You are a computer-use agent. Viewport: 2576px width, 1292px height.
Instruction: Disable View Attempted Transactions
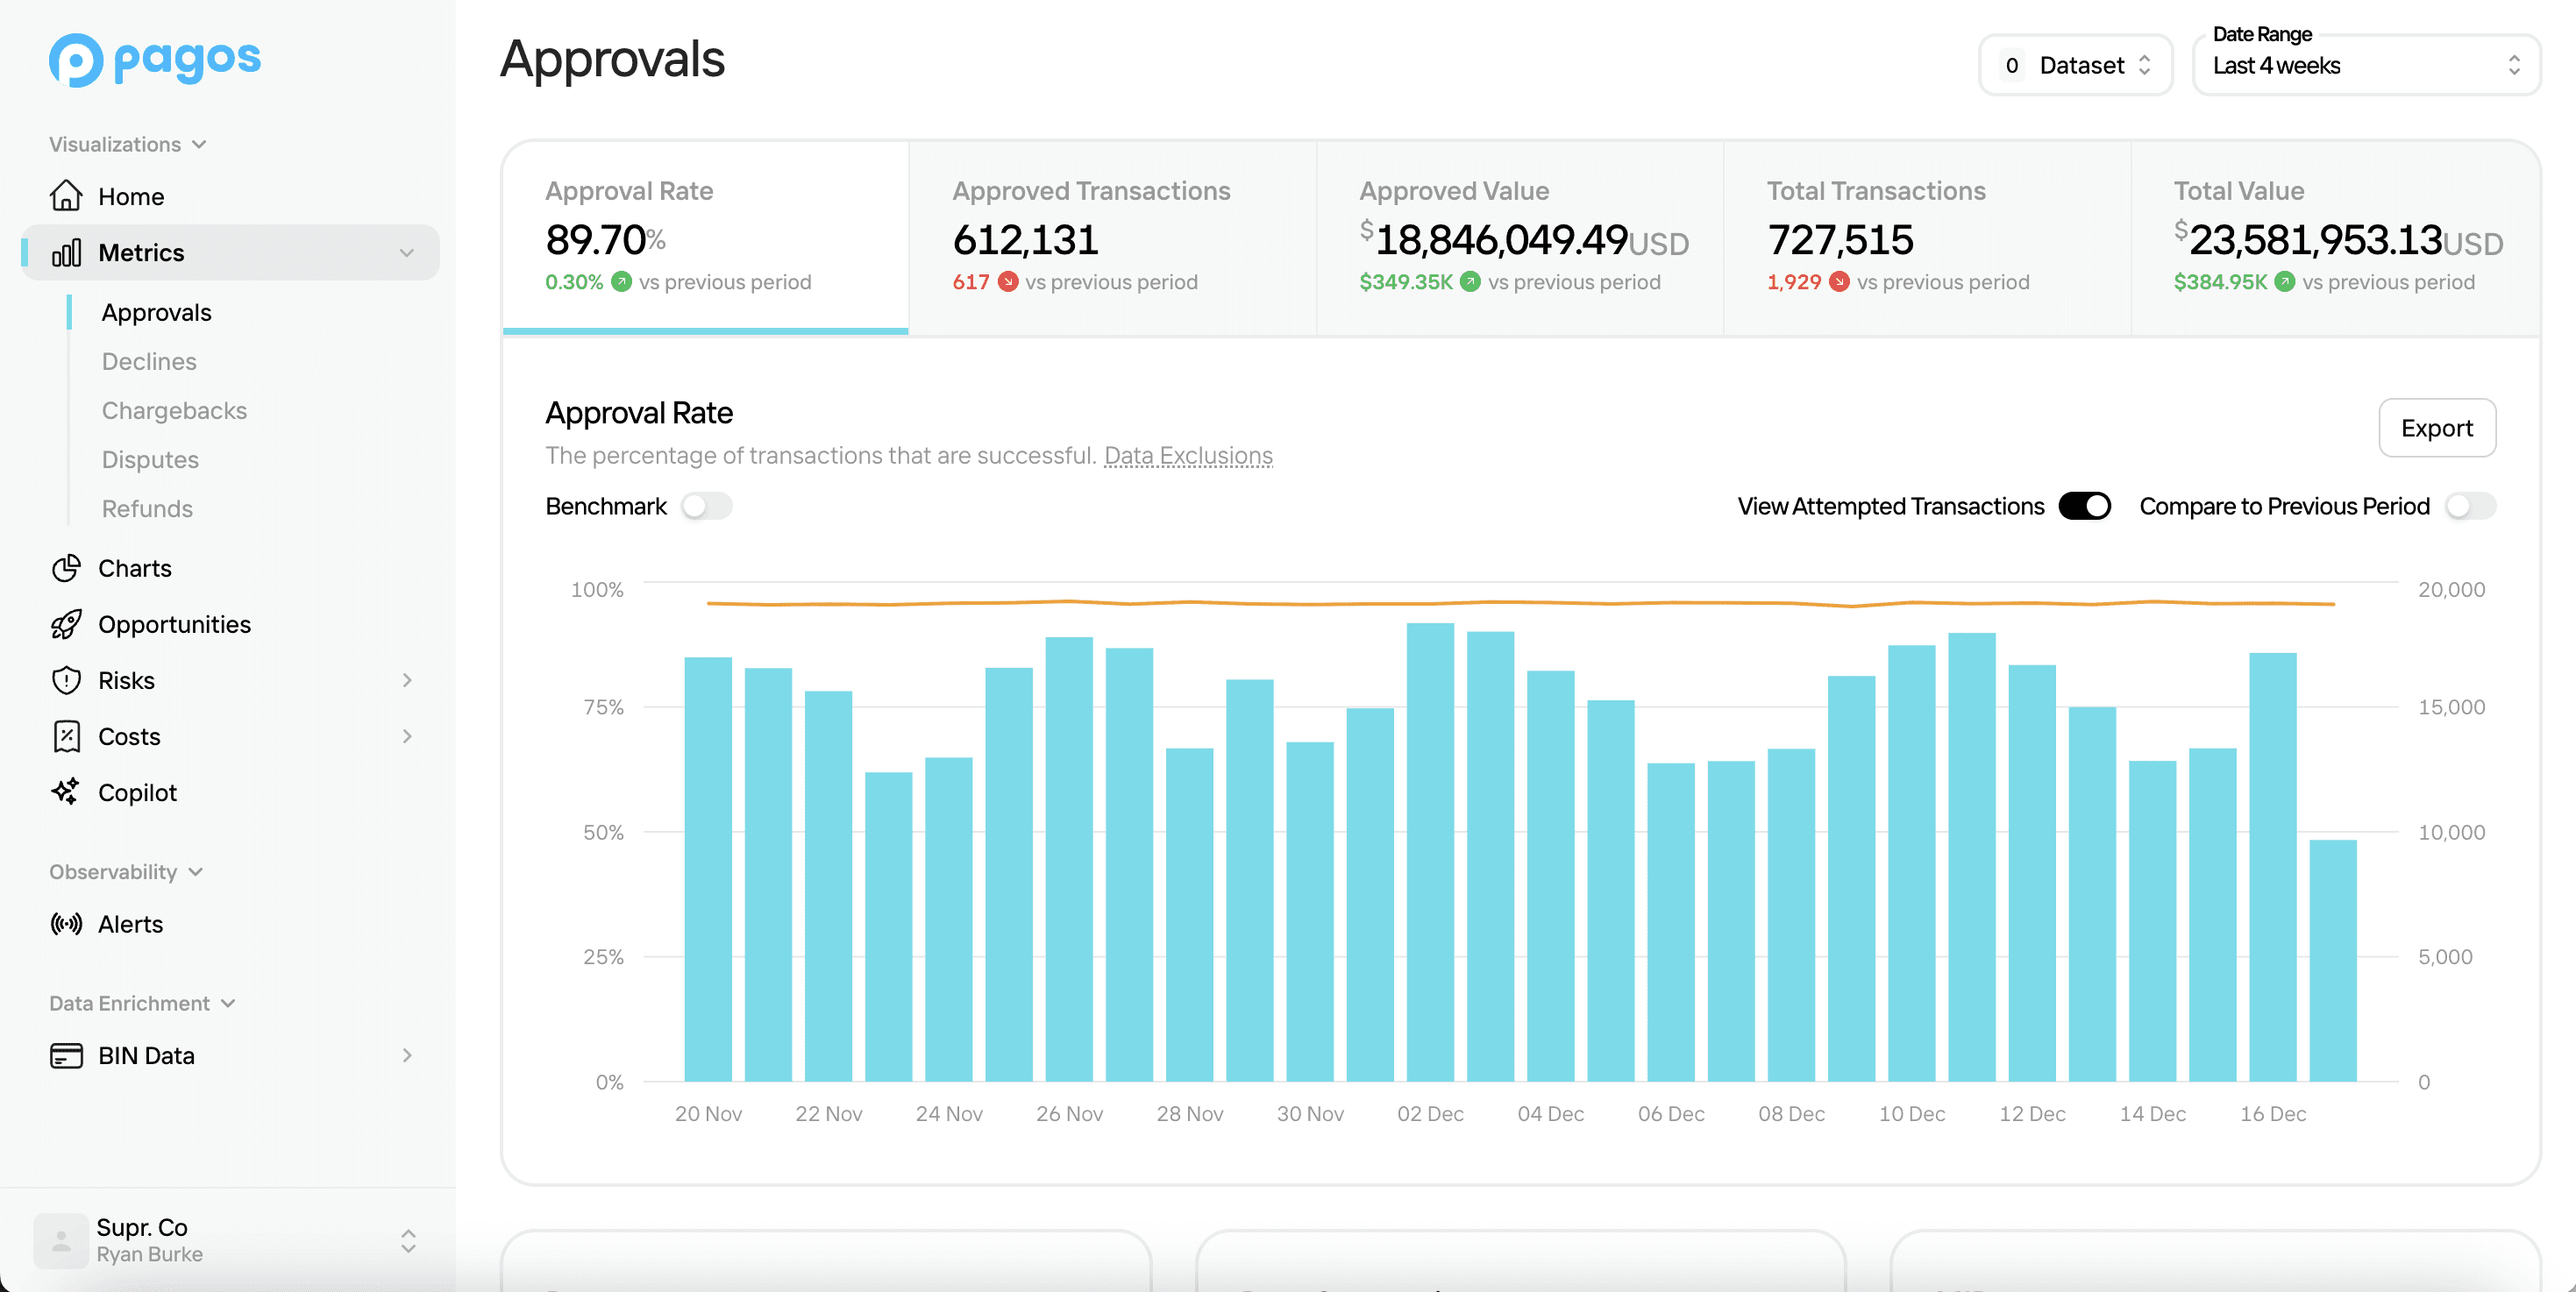tap(2086, 506)
